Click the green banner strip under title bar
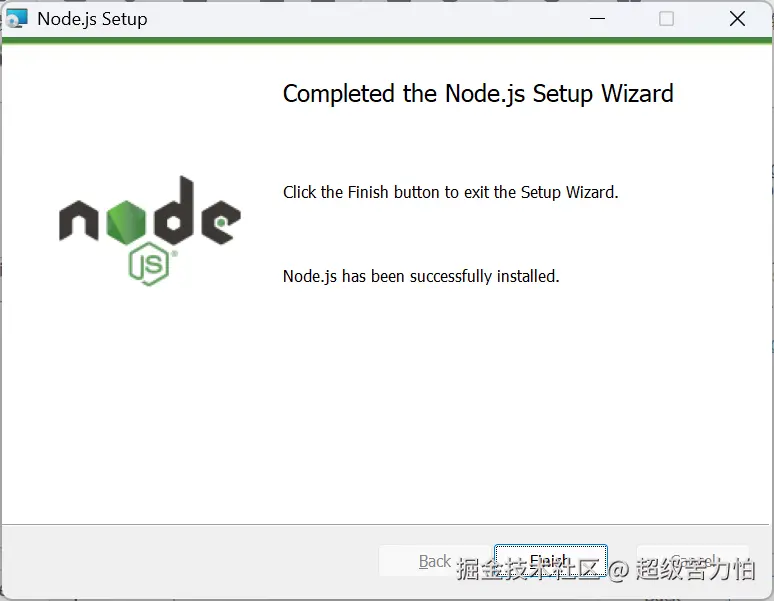The height and width of the screenshot is (601, 774). 387,41
